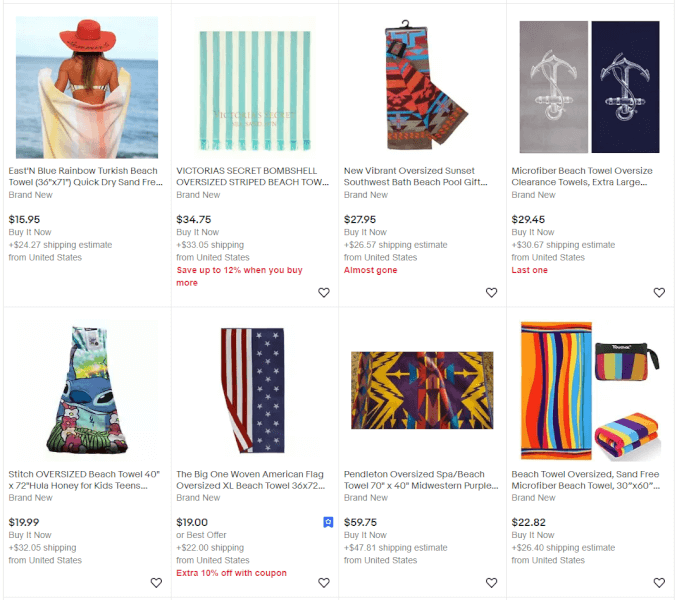Open Stitch OVERSIZED Beach Towel title link
Screen dimensions: 677x600
point(84,480)
